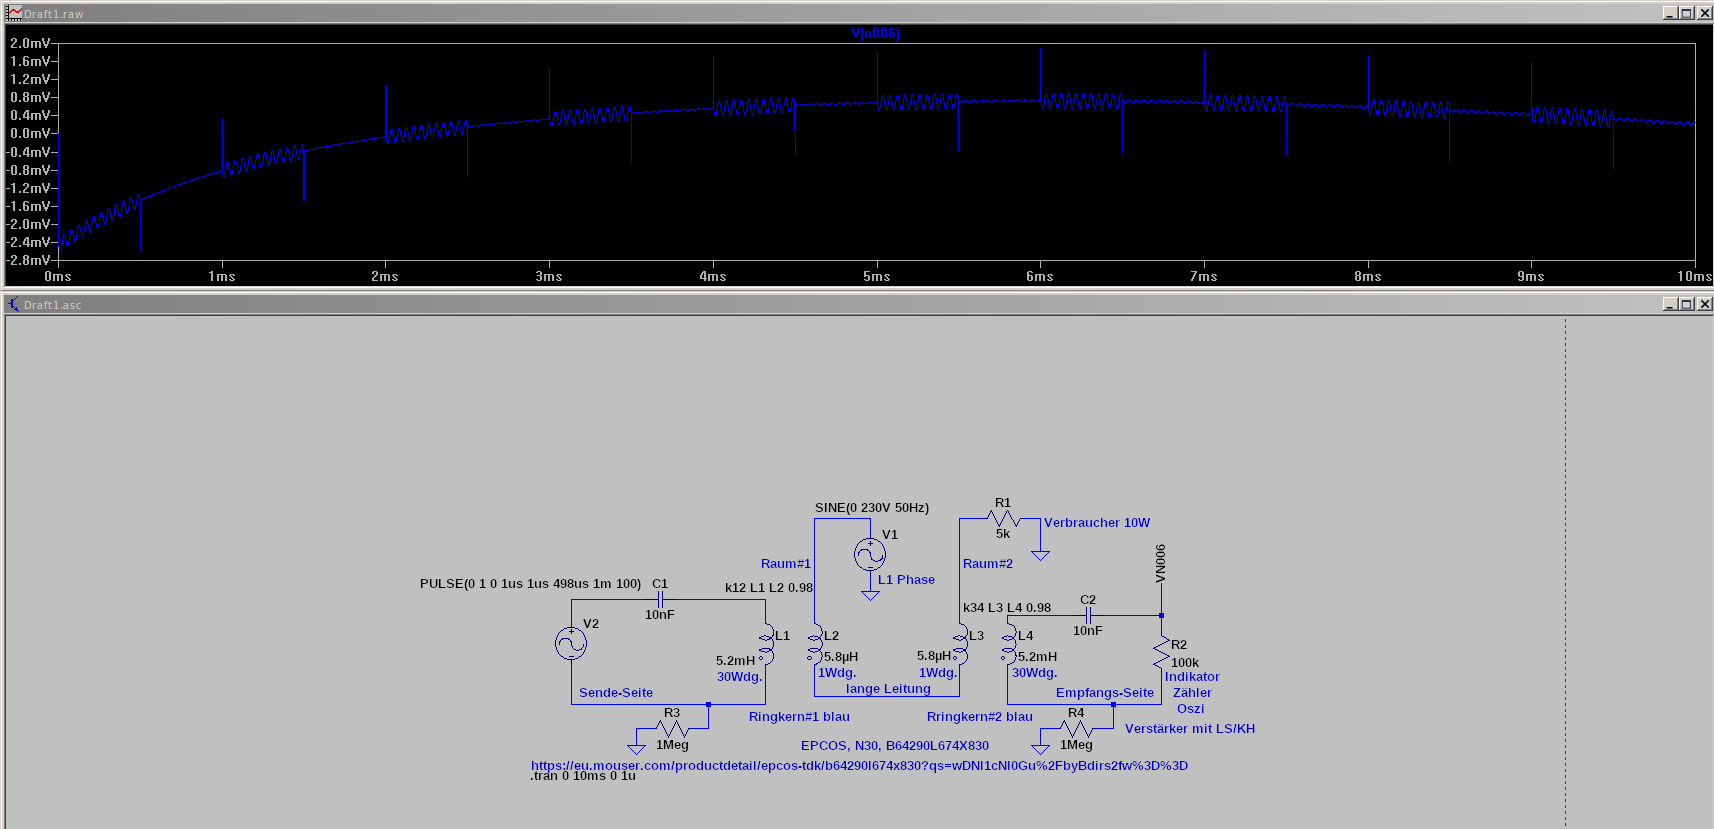Image resolution: width=1714 pixels, height=829 pixels.
Task: Click the Draft1.raw waveform window icon
Action: tap(14, 13)
